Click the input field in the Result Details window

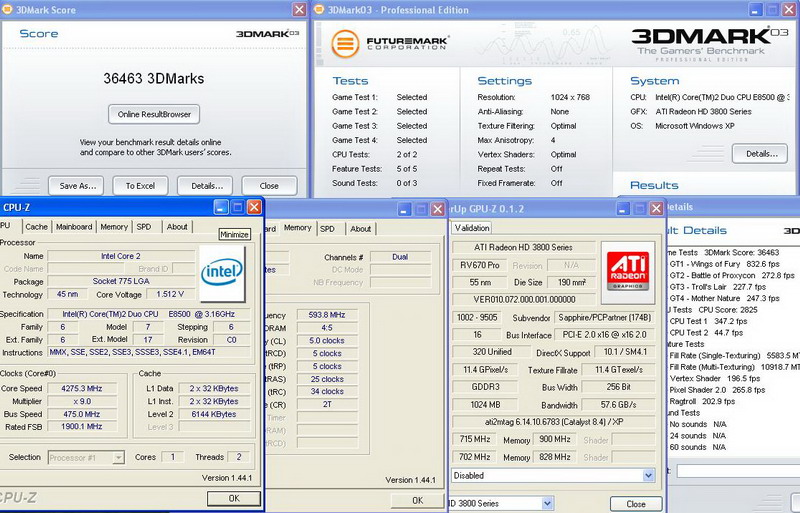[x=738, y=471]
